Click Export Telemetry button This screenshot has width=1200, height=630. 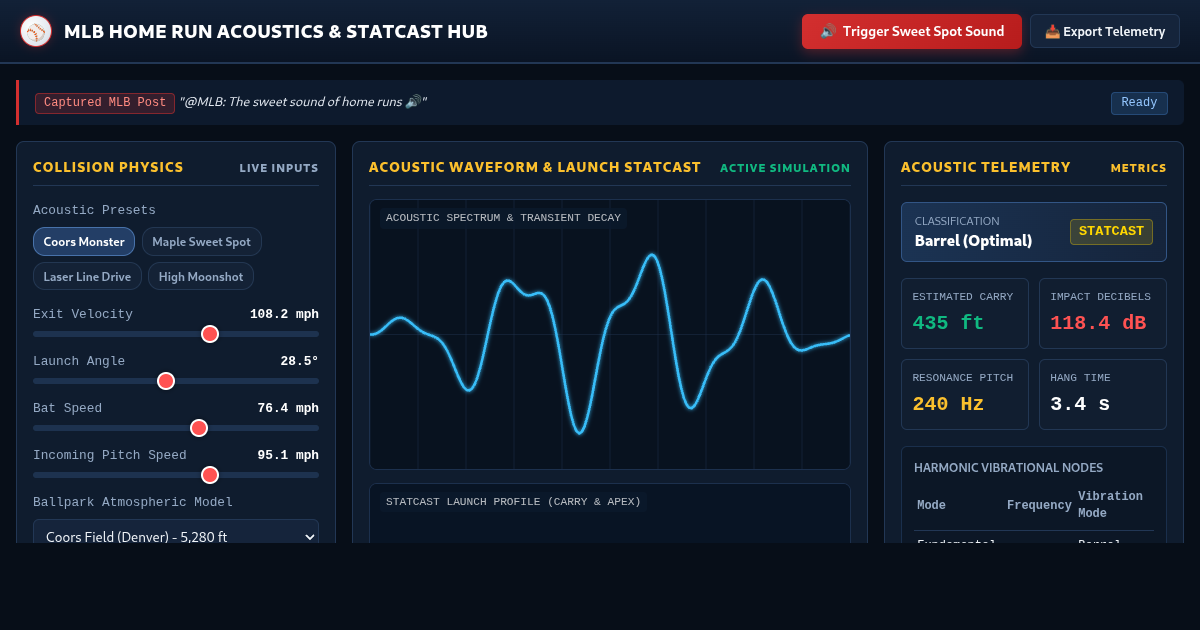[1105, 31]
